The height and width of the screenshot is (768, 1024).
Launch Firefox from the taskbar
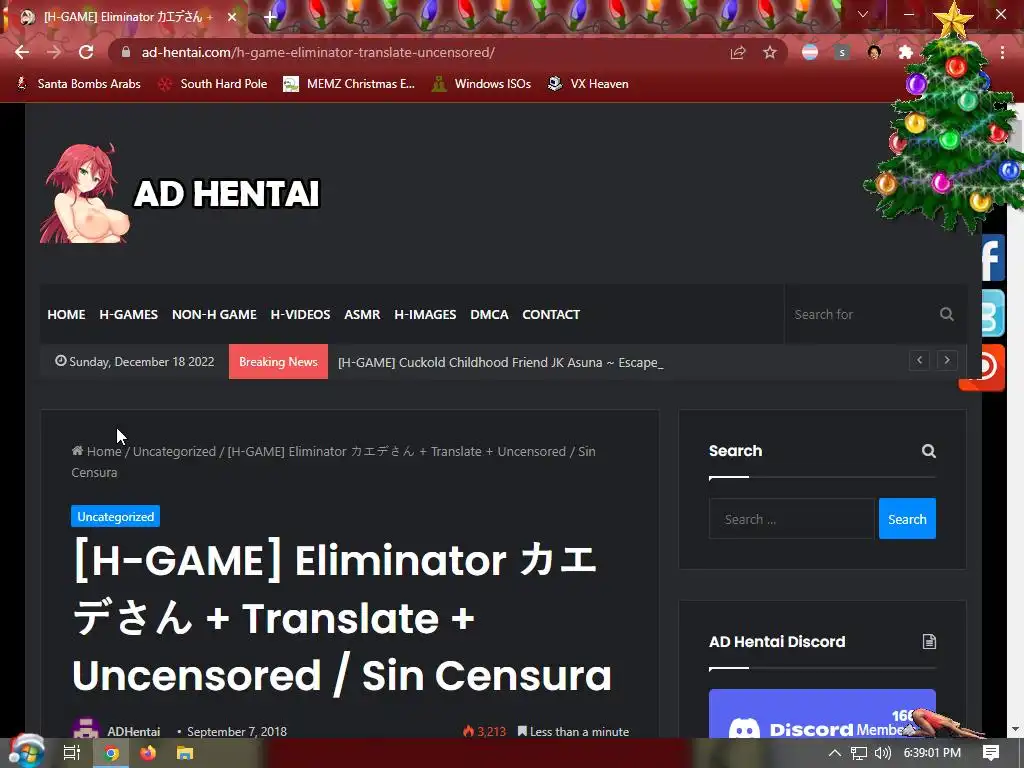click(148, 753)
